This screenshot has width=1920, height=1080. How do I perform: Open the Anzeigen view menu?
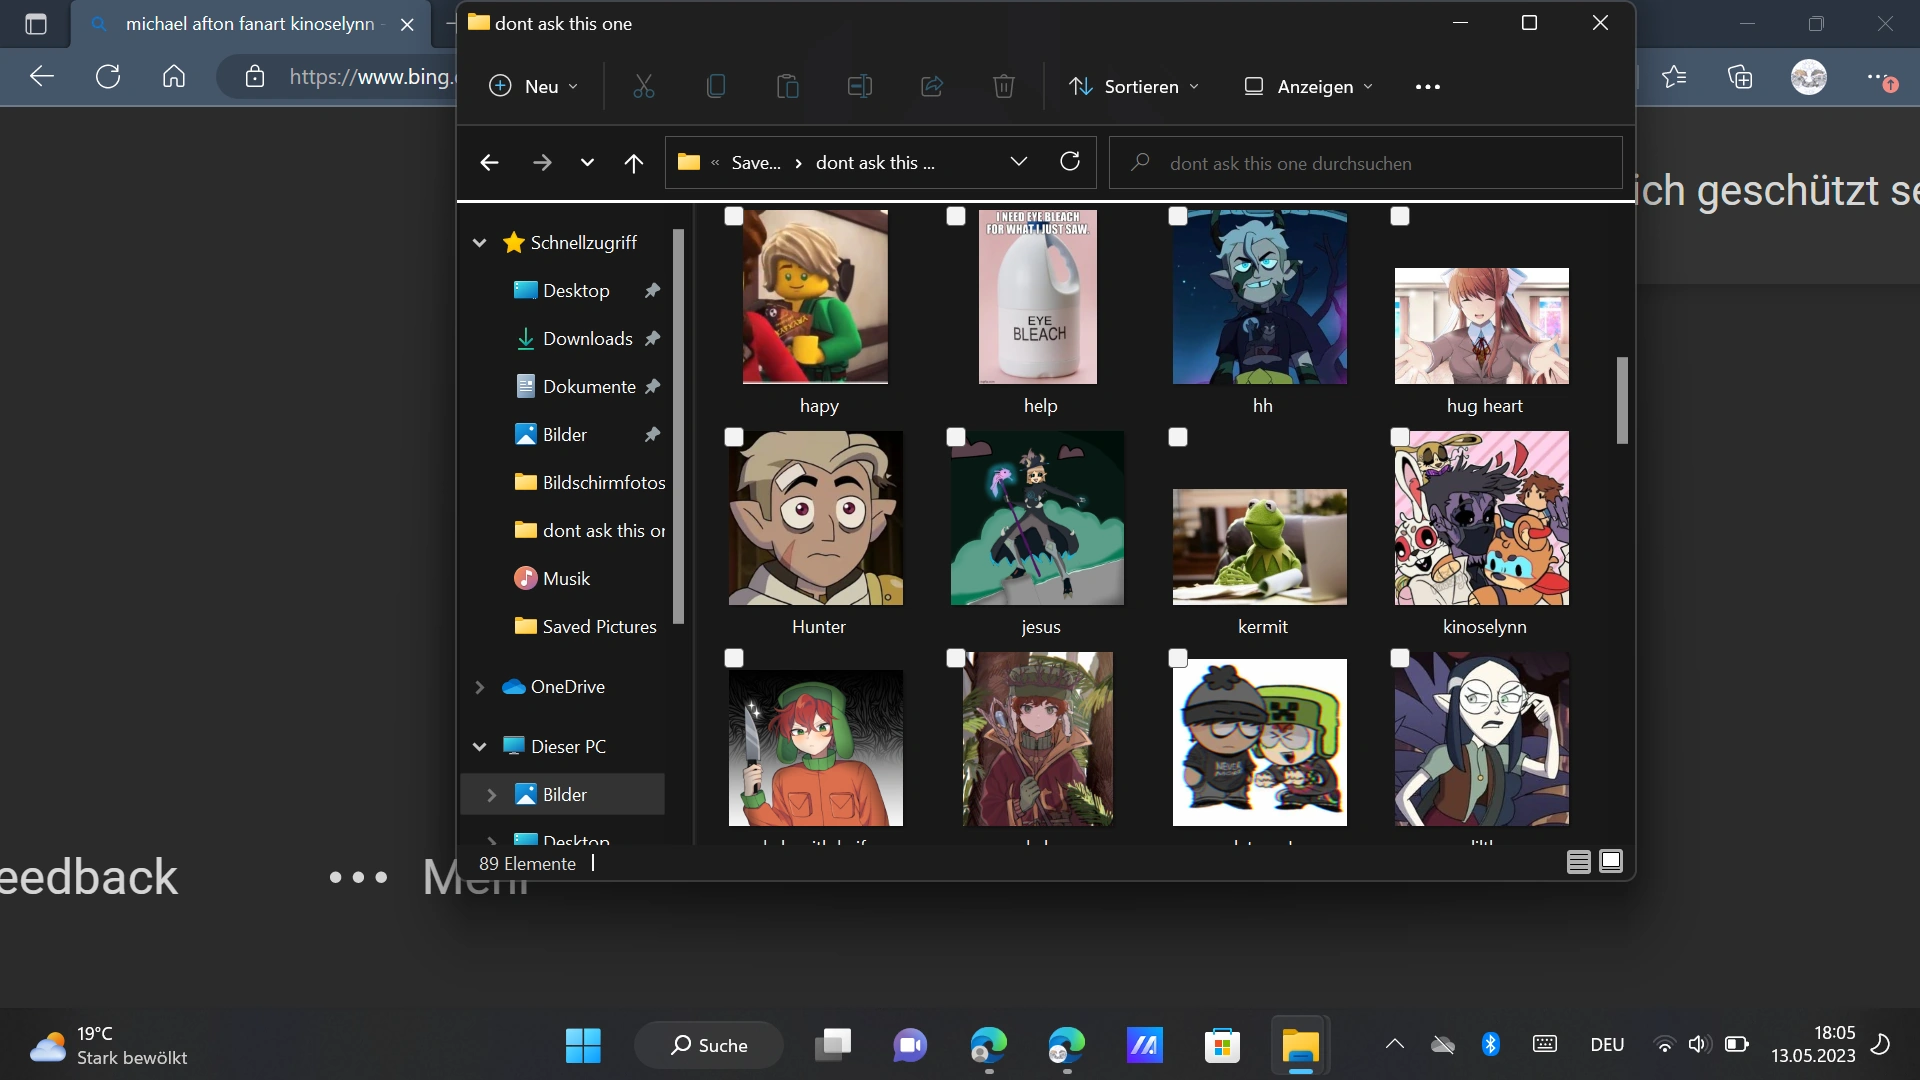coord(1309,87)
